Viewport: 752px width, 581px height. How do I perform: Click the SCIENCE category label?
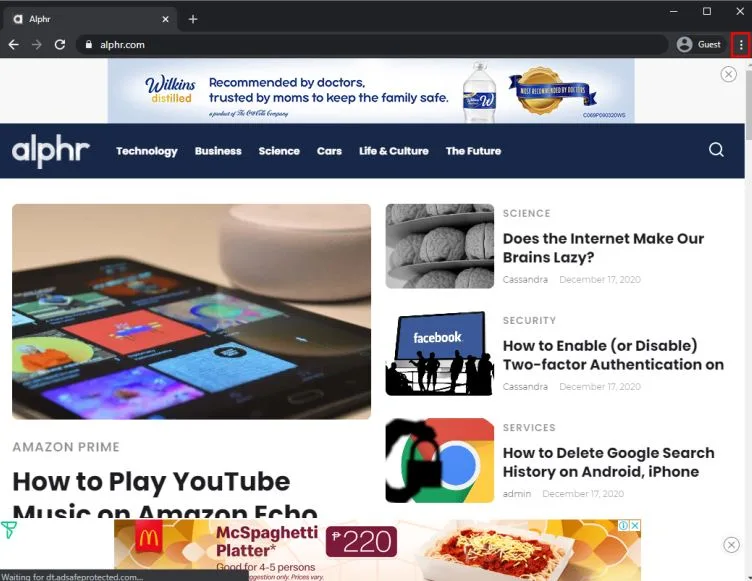click(527, 213)
